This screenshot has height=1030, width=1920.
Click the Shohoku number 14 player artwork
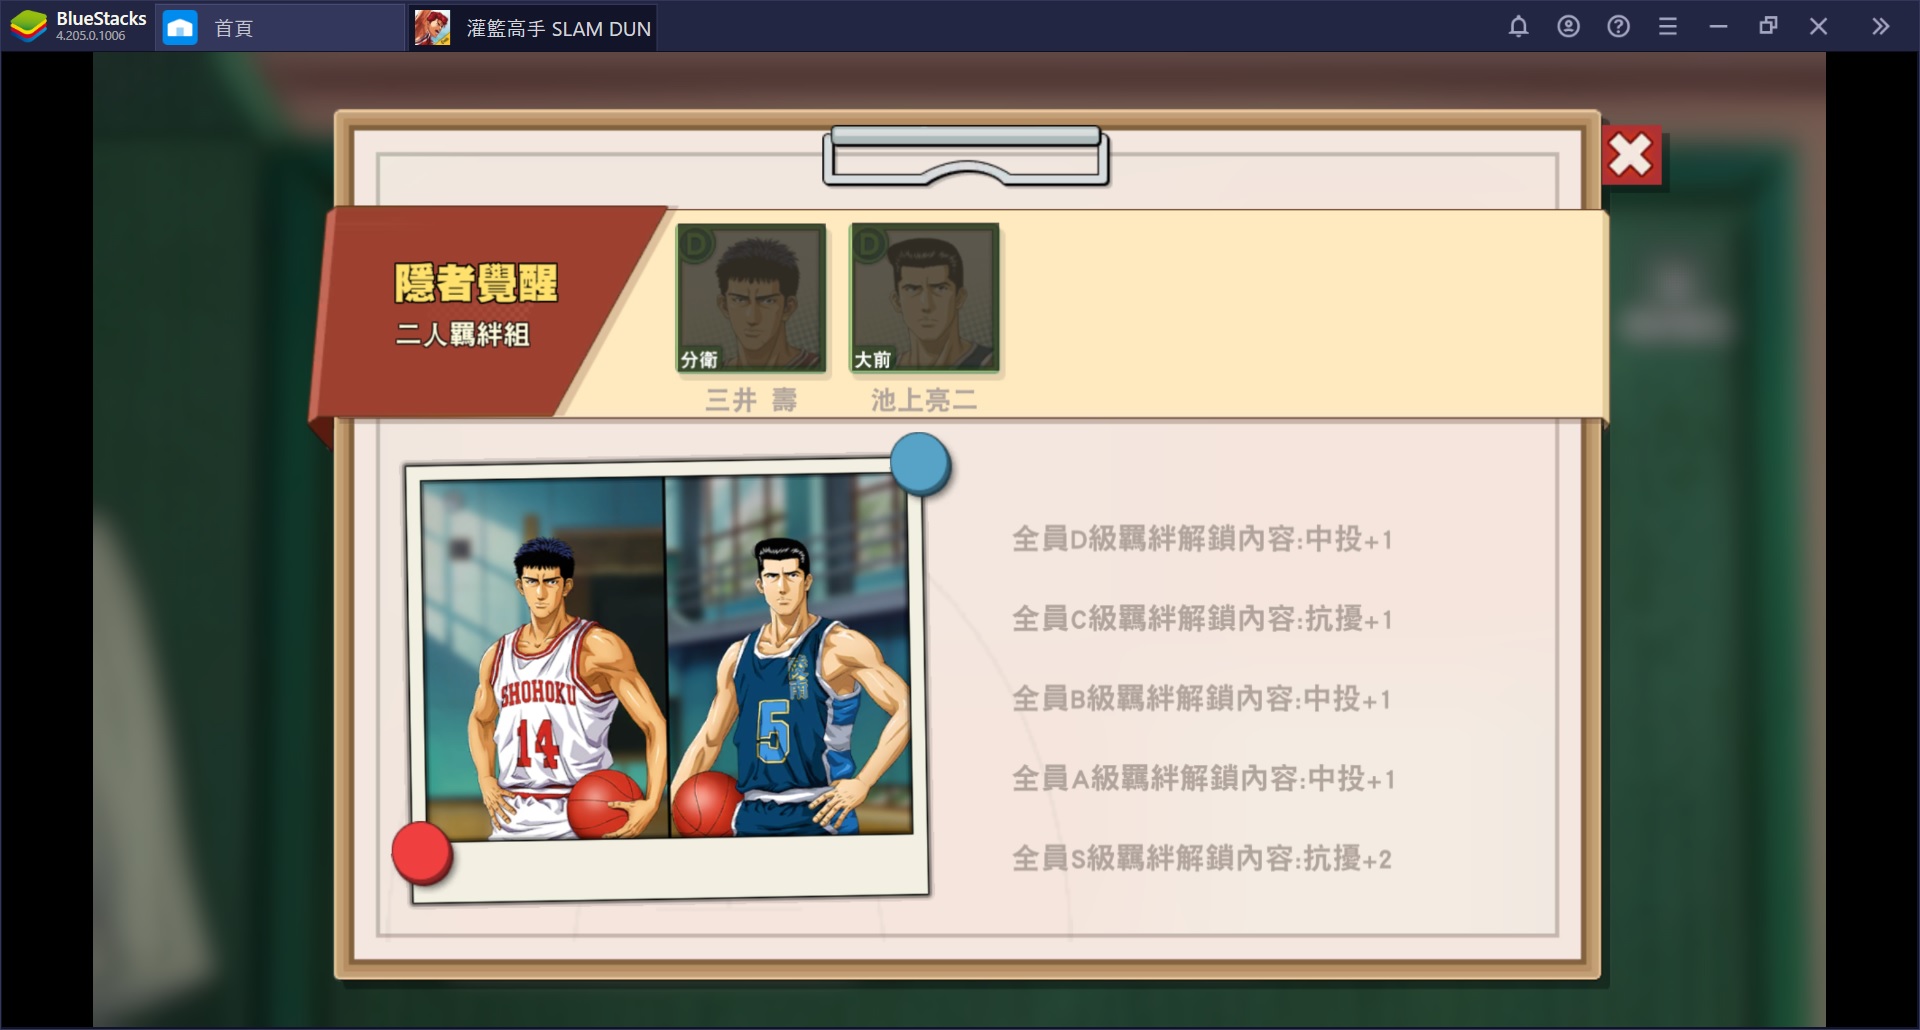click(544, 660)
